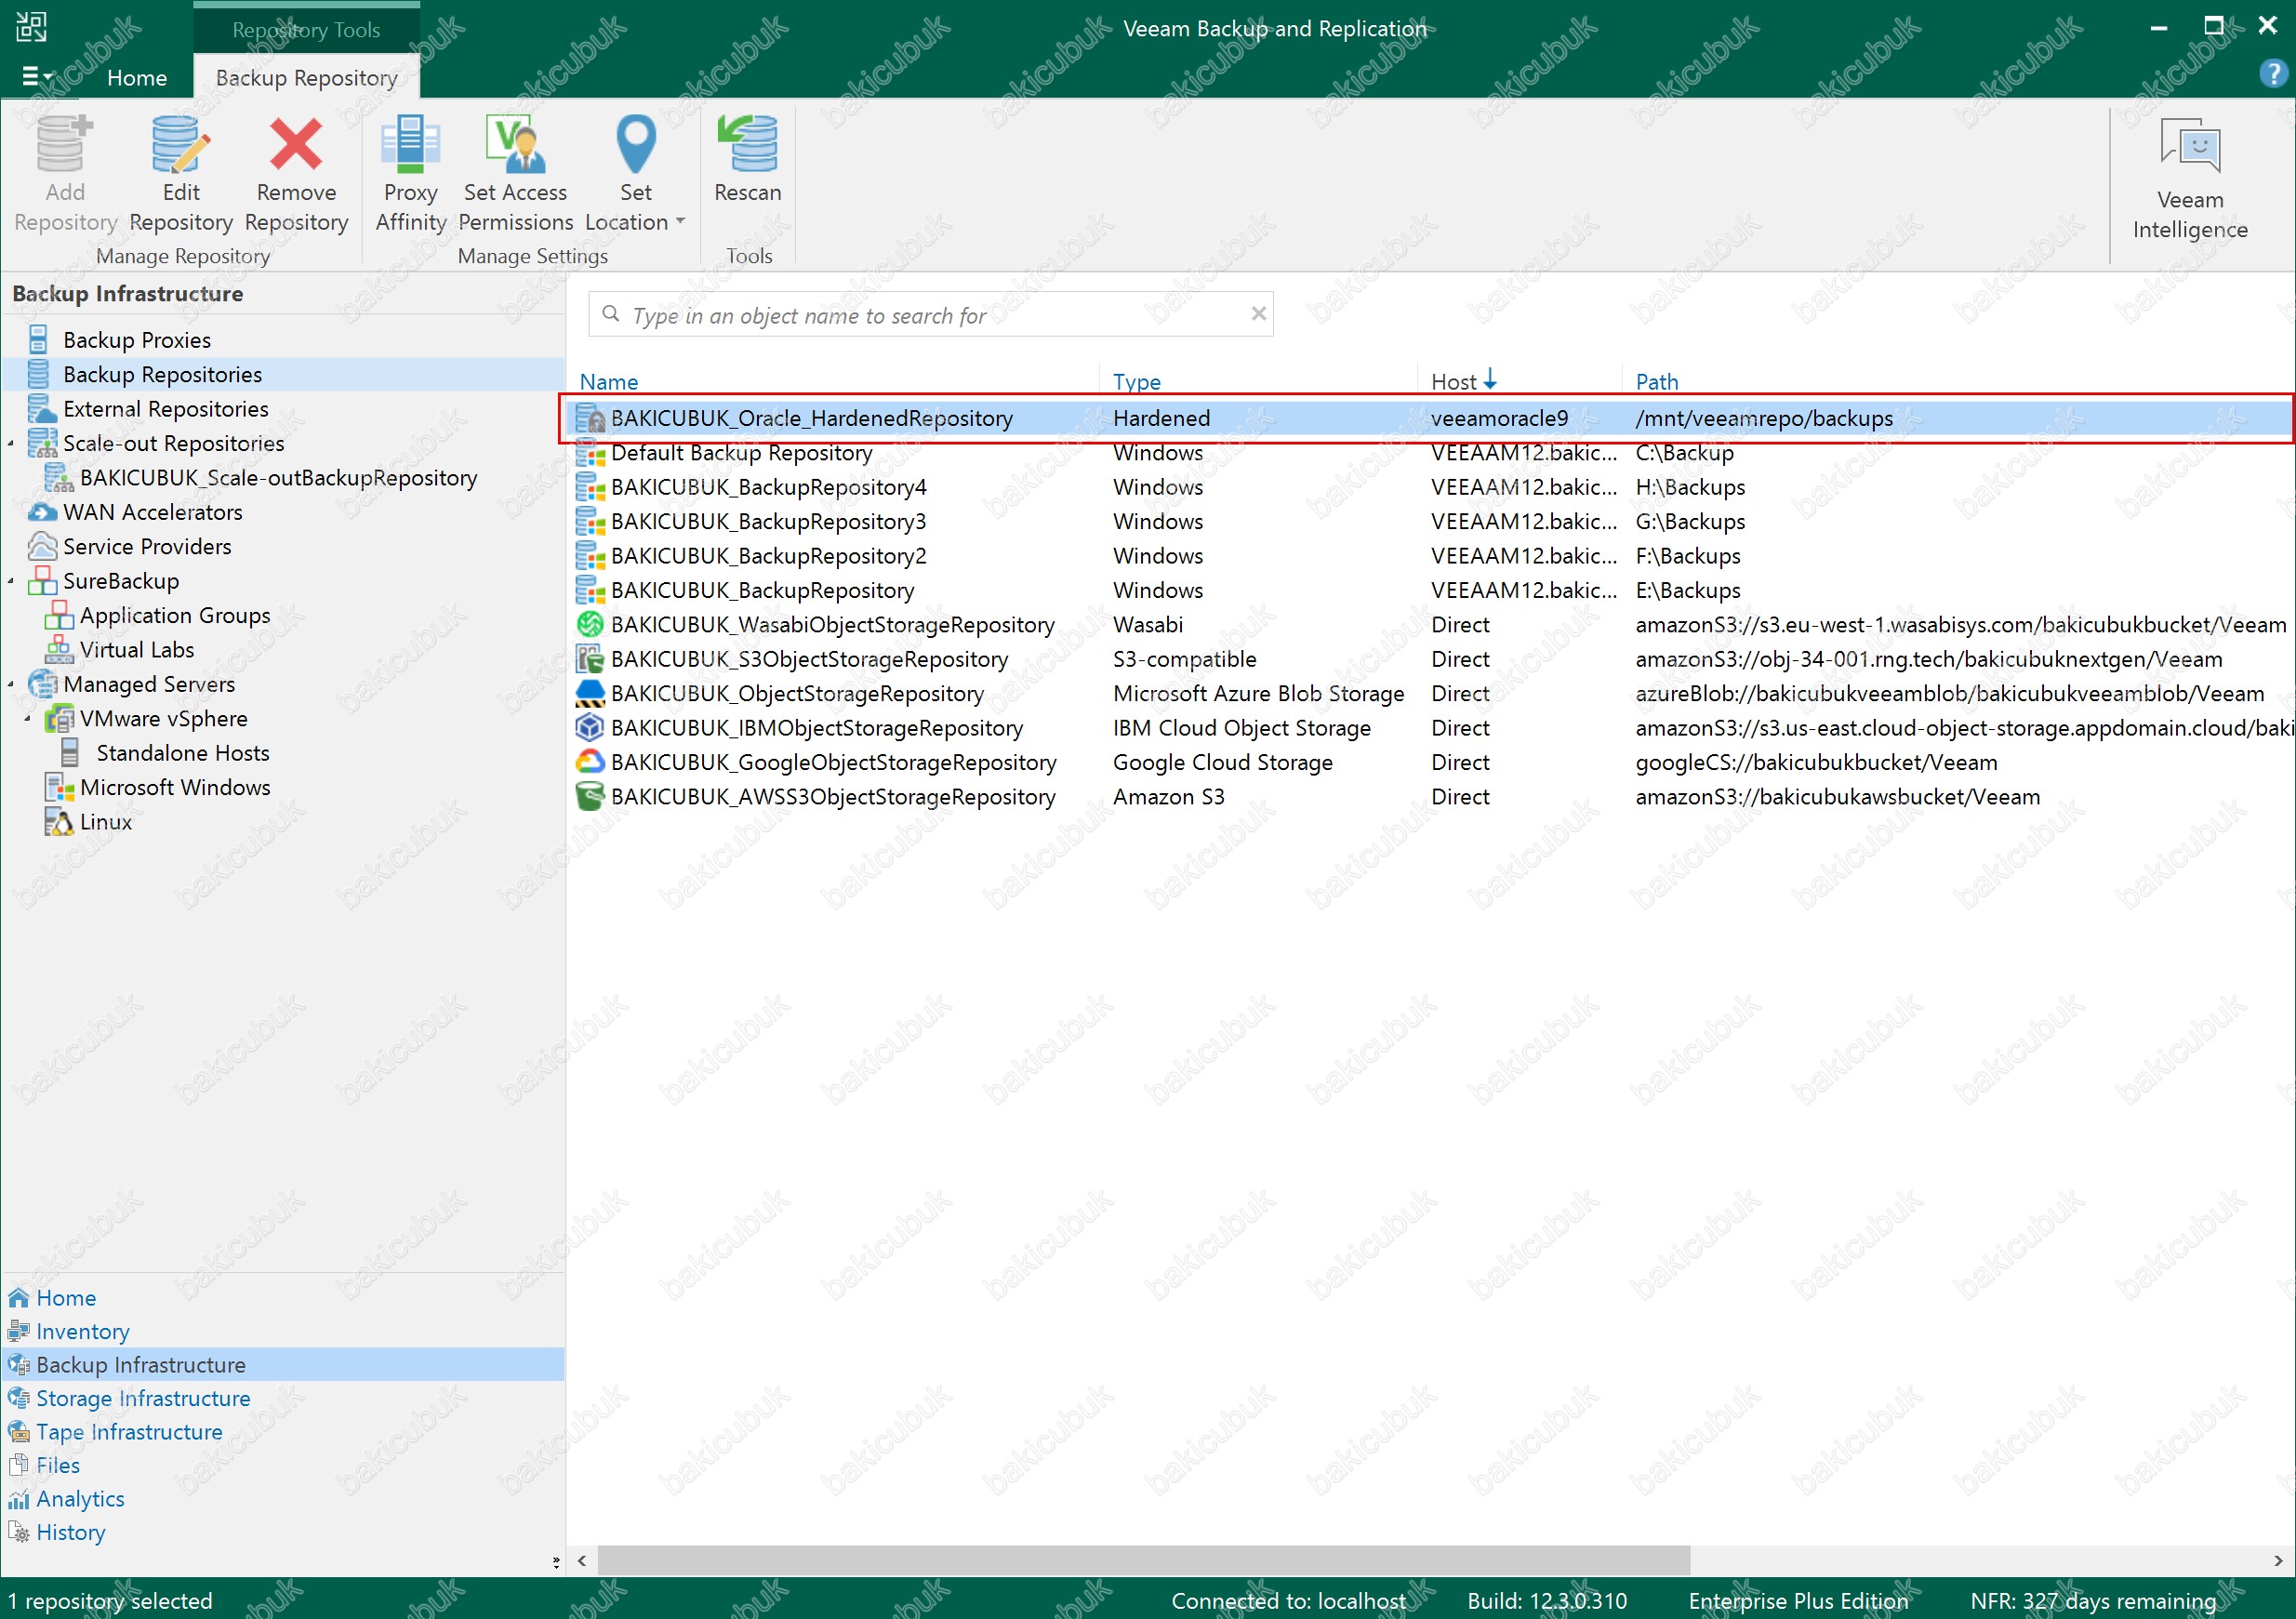2296x1619 pixels.
Task: Click the scrollbar right arrow
Action: tap(2277, 1560)
